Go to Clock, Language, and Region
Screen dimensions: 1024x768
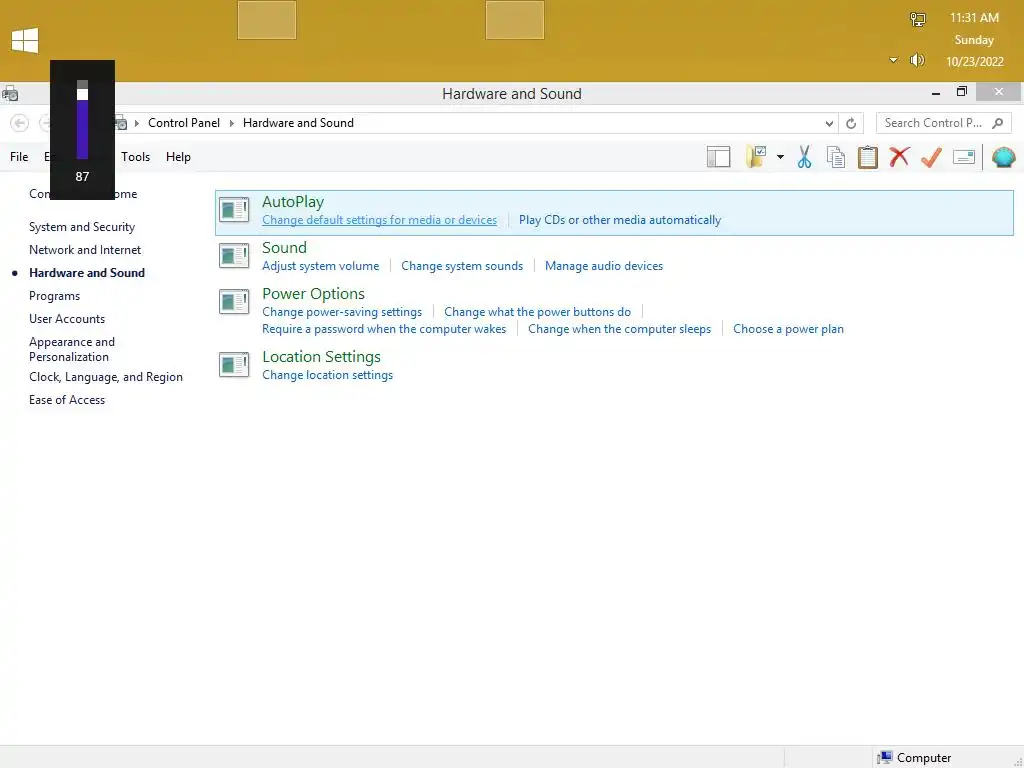pyautogui.click(x=106, y=377)
